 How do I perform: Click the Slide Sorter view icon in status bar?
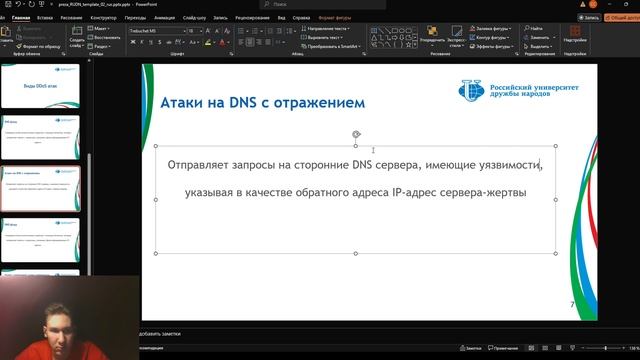coord(545,348)
